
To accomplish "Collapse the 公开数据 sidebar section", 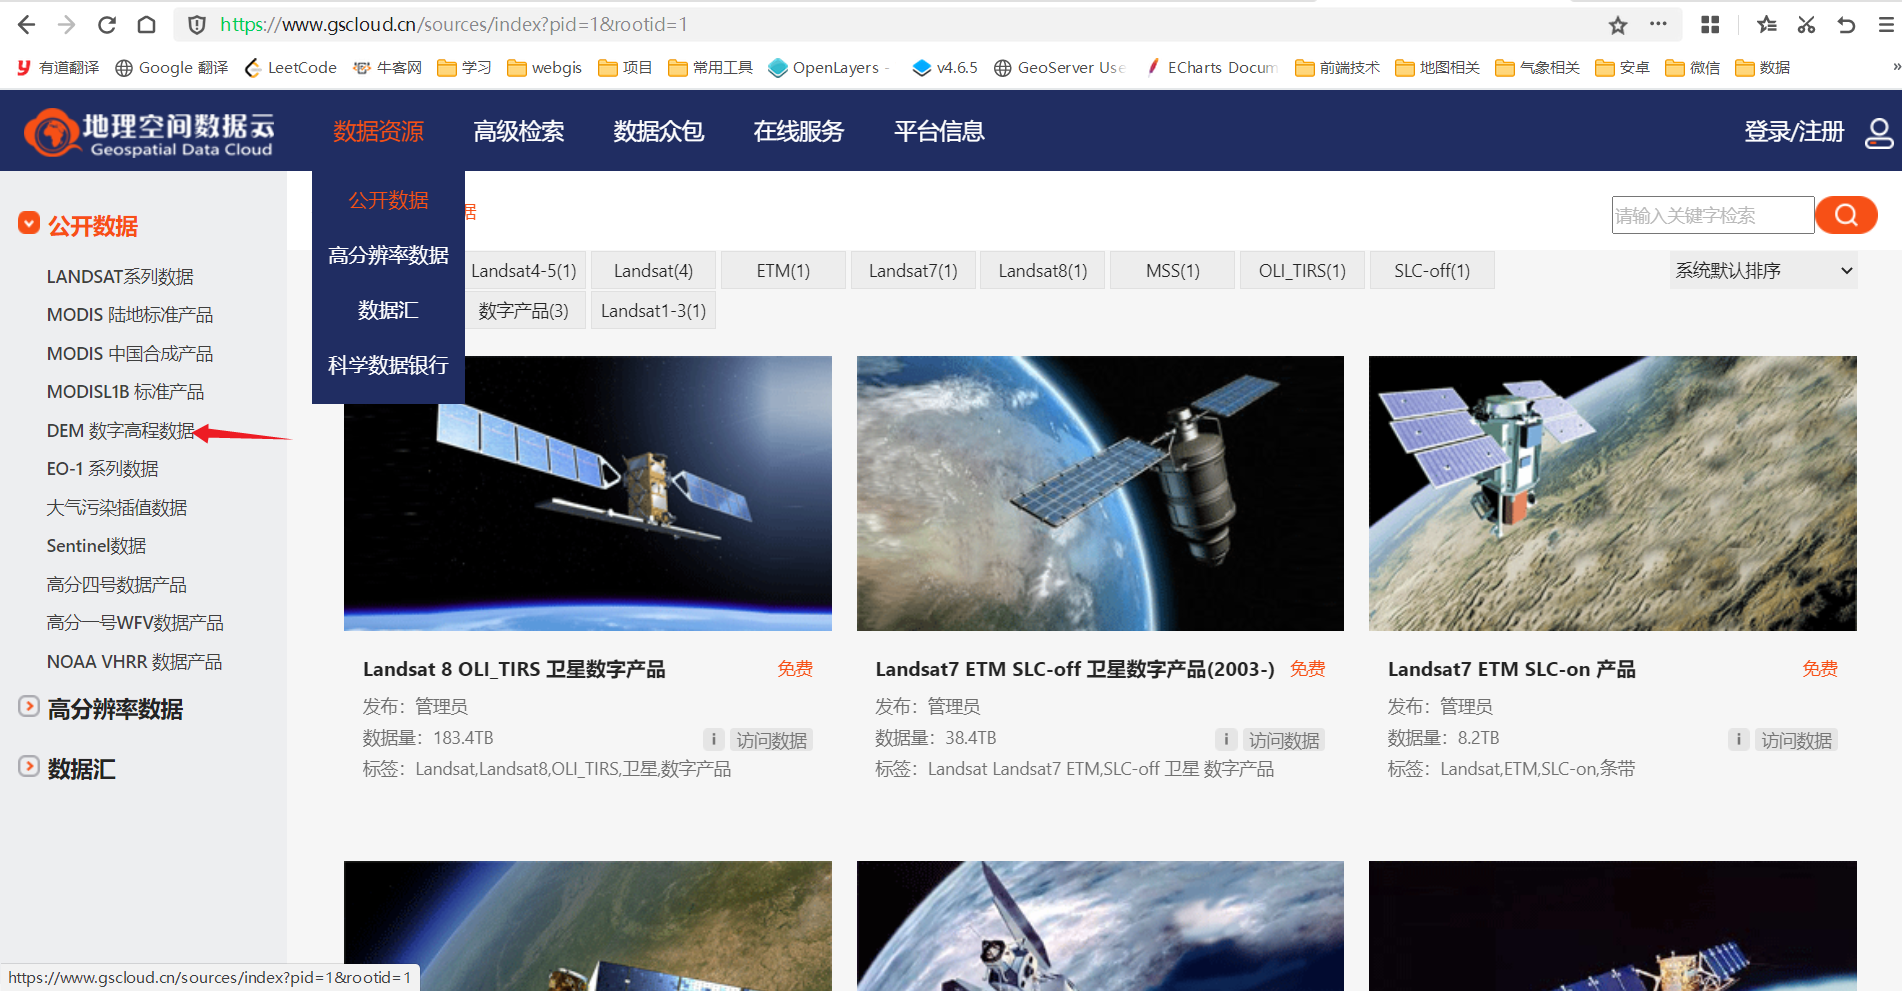I will click(29, 223).
